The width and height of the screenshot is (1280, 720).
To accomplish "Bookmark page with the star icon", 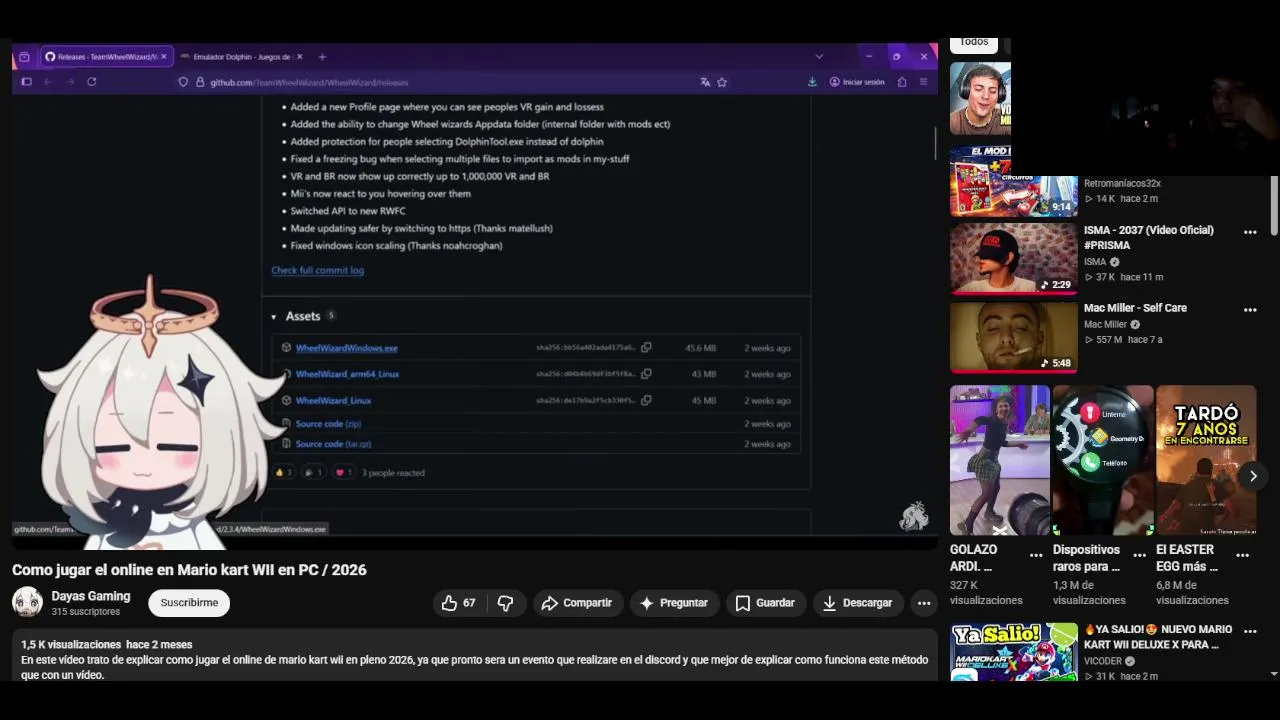I will click(x=722, y=82).
